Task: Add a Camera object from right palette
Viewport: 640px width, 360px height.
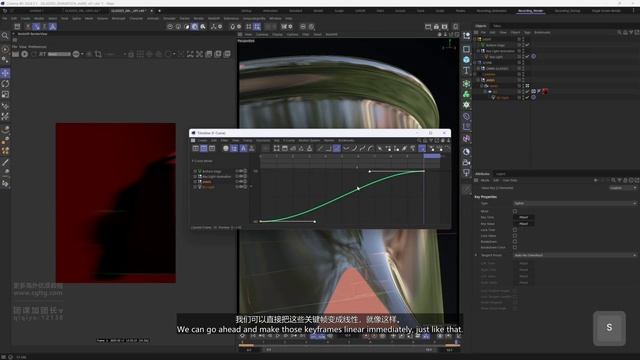Action: (x=467, y=162)
